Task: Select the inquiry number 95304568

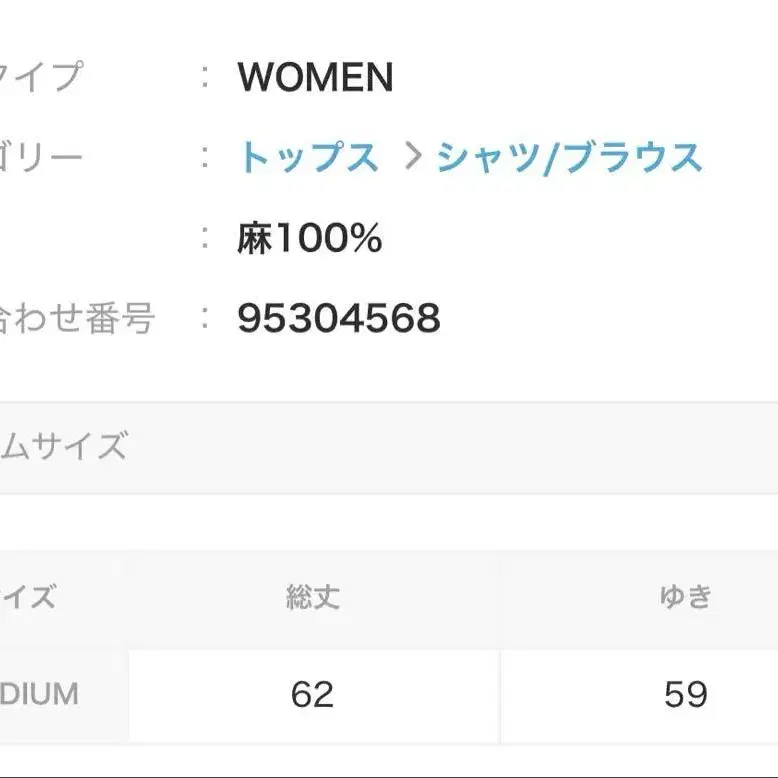Action: [x=338, y=319]
